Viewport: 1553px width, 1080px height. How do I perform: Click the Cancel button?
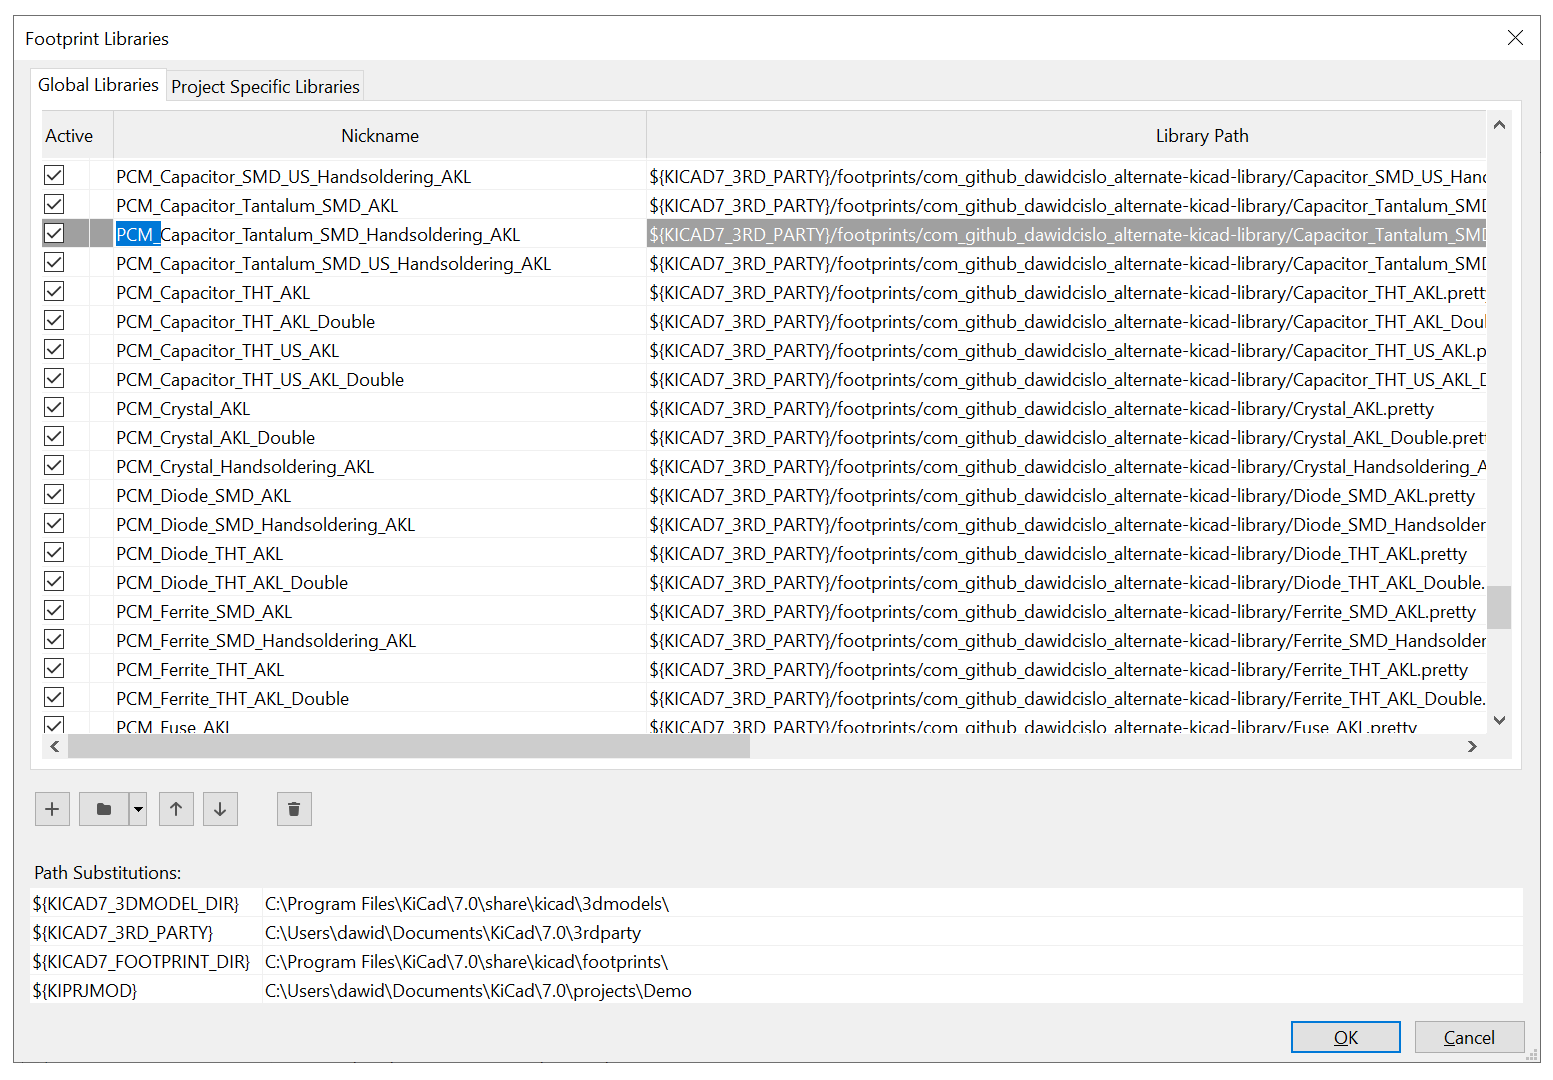[1468, 1037]
